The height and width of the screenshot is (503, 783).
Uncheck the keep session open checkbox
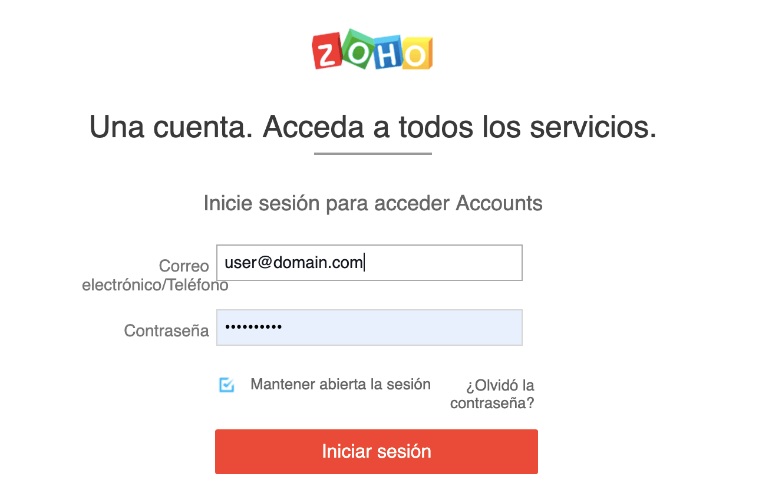pos(227,385)
